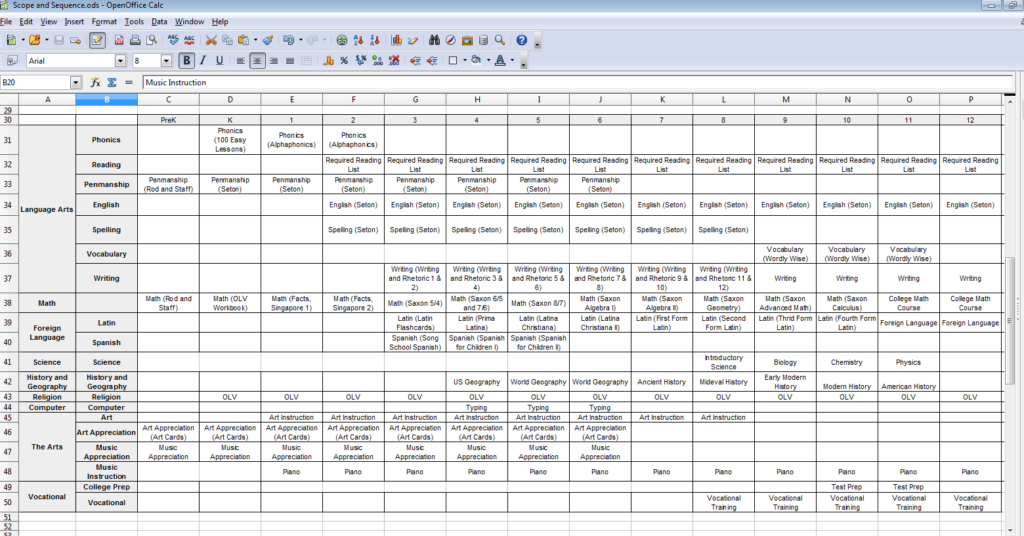The width and height of the screenshot is (1024, 536).
Task: Open Find & Replace binoculars
Action: (434, 40)
